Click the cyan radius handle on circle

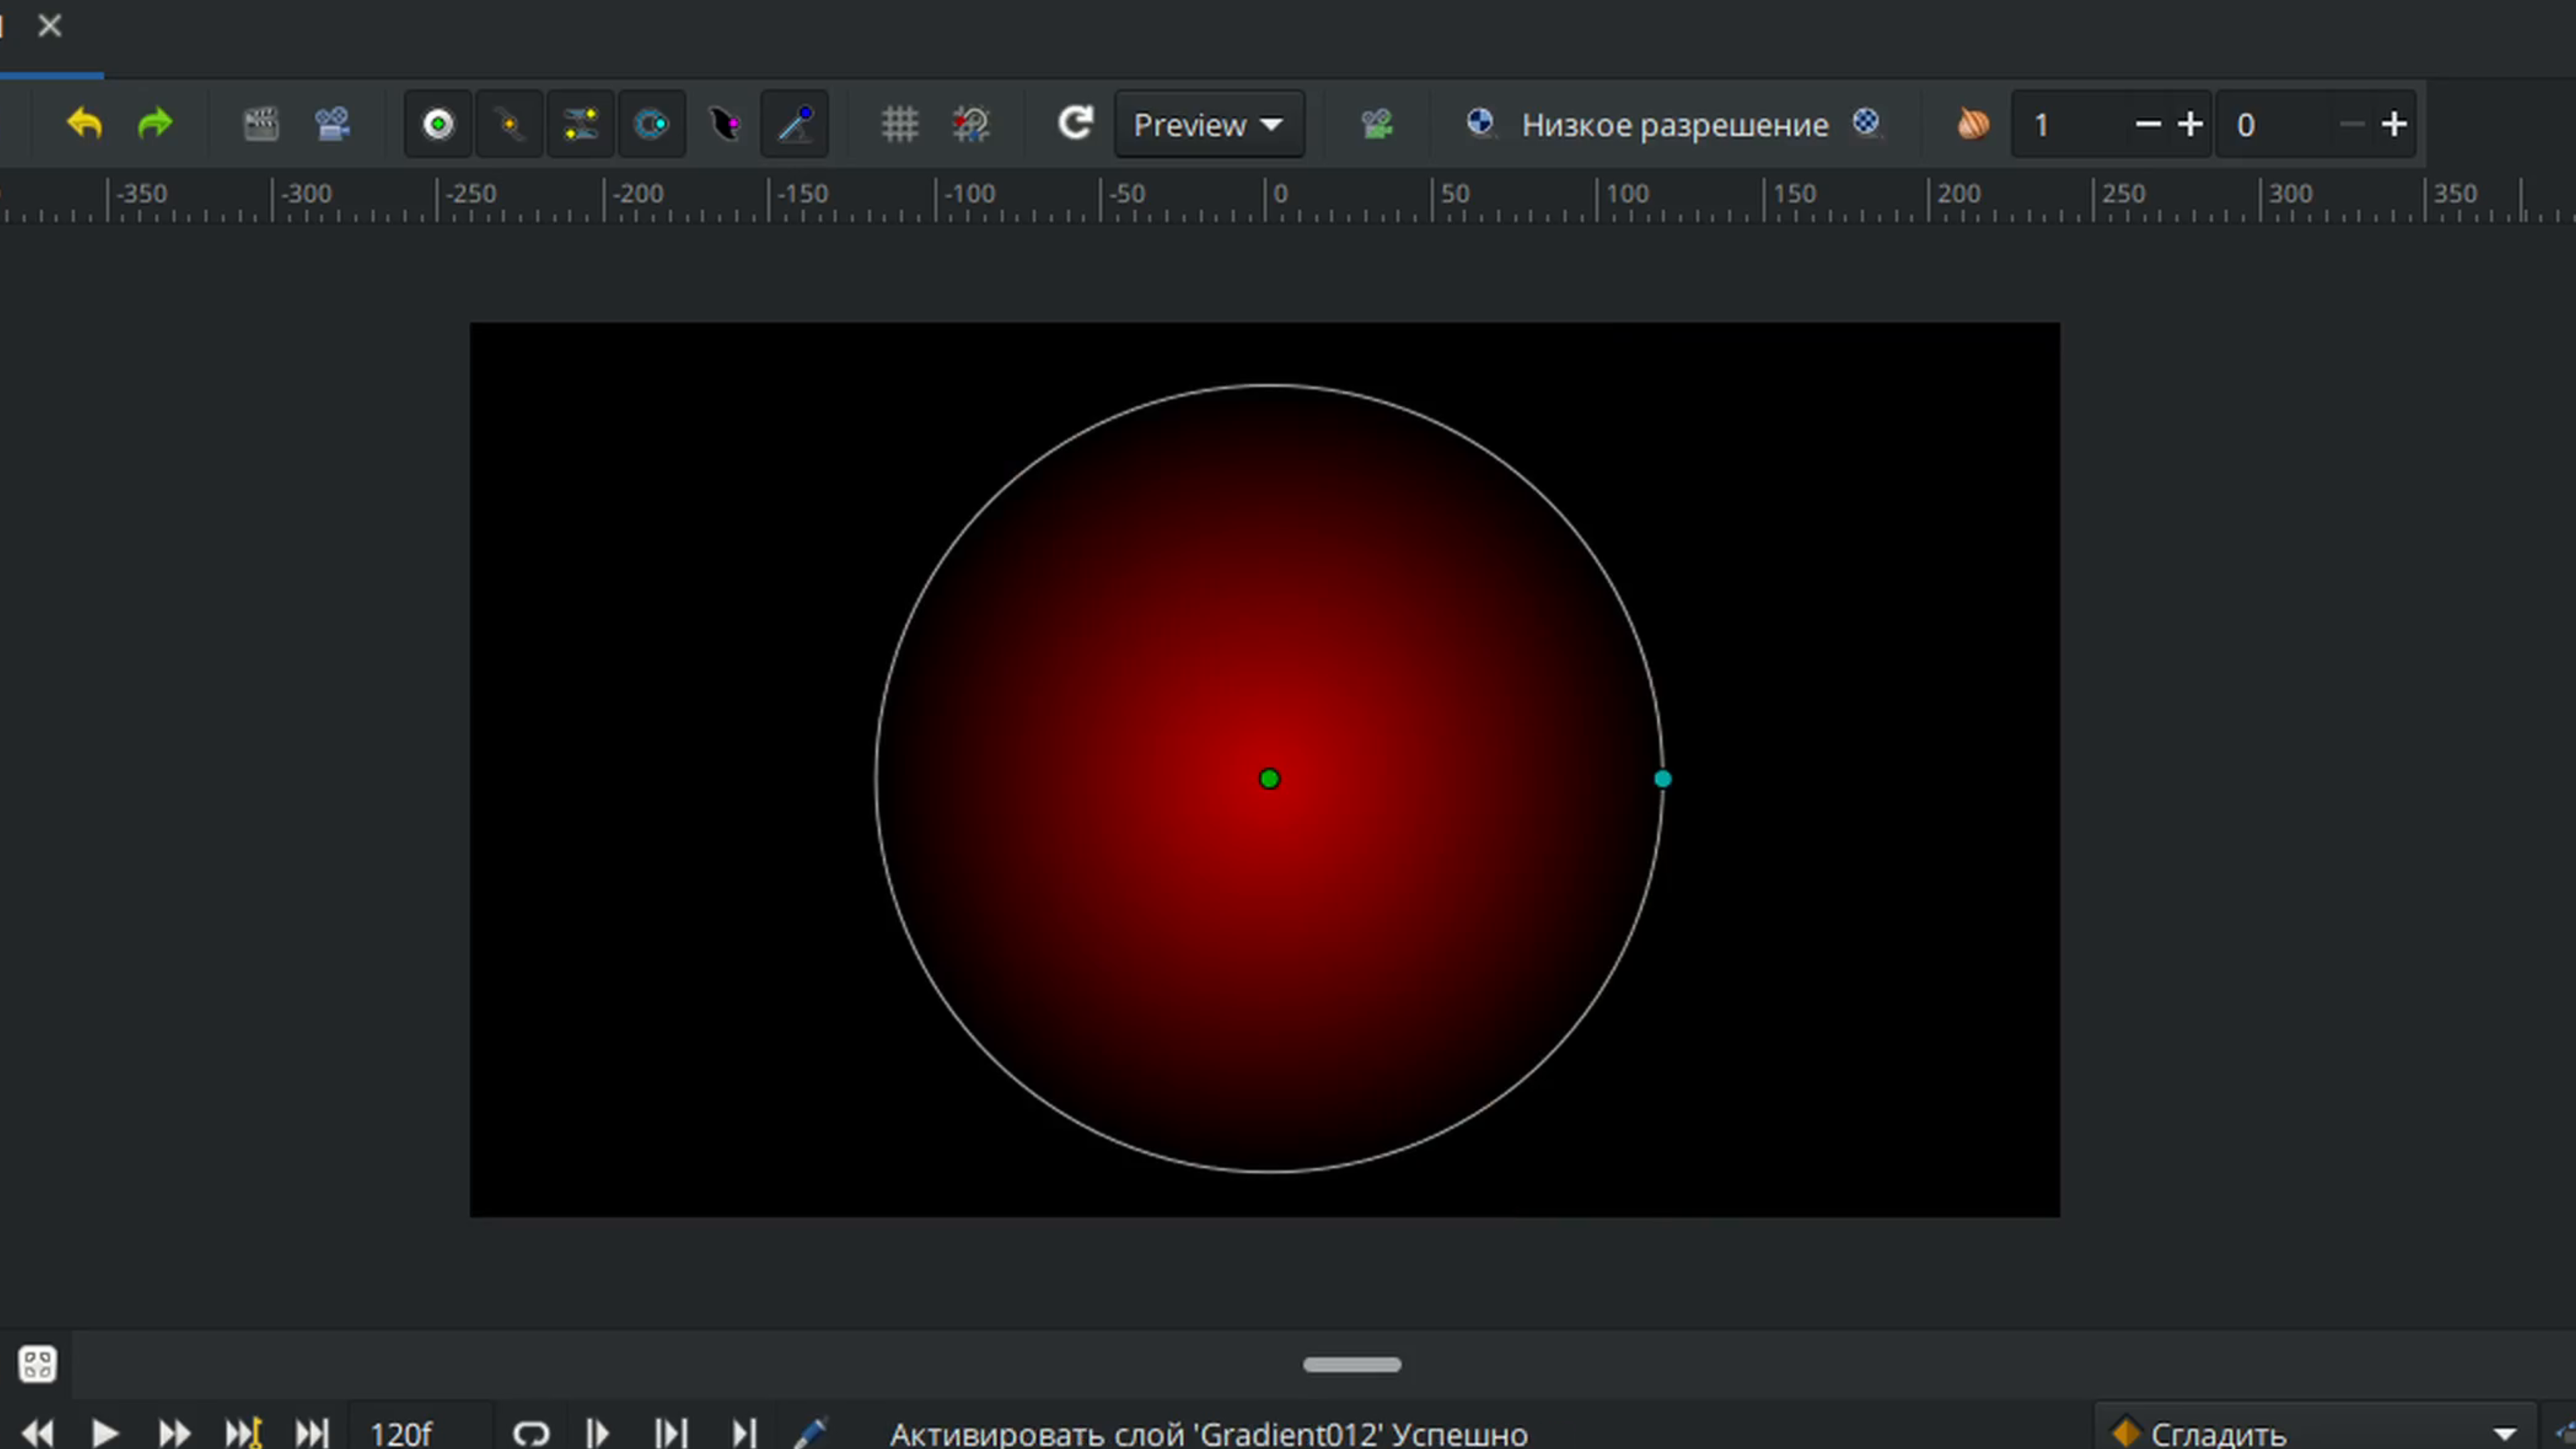(x=1662, y=779)
